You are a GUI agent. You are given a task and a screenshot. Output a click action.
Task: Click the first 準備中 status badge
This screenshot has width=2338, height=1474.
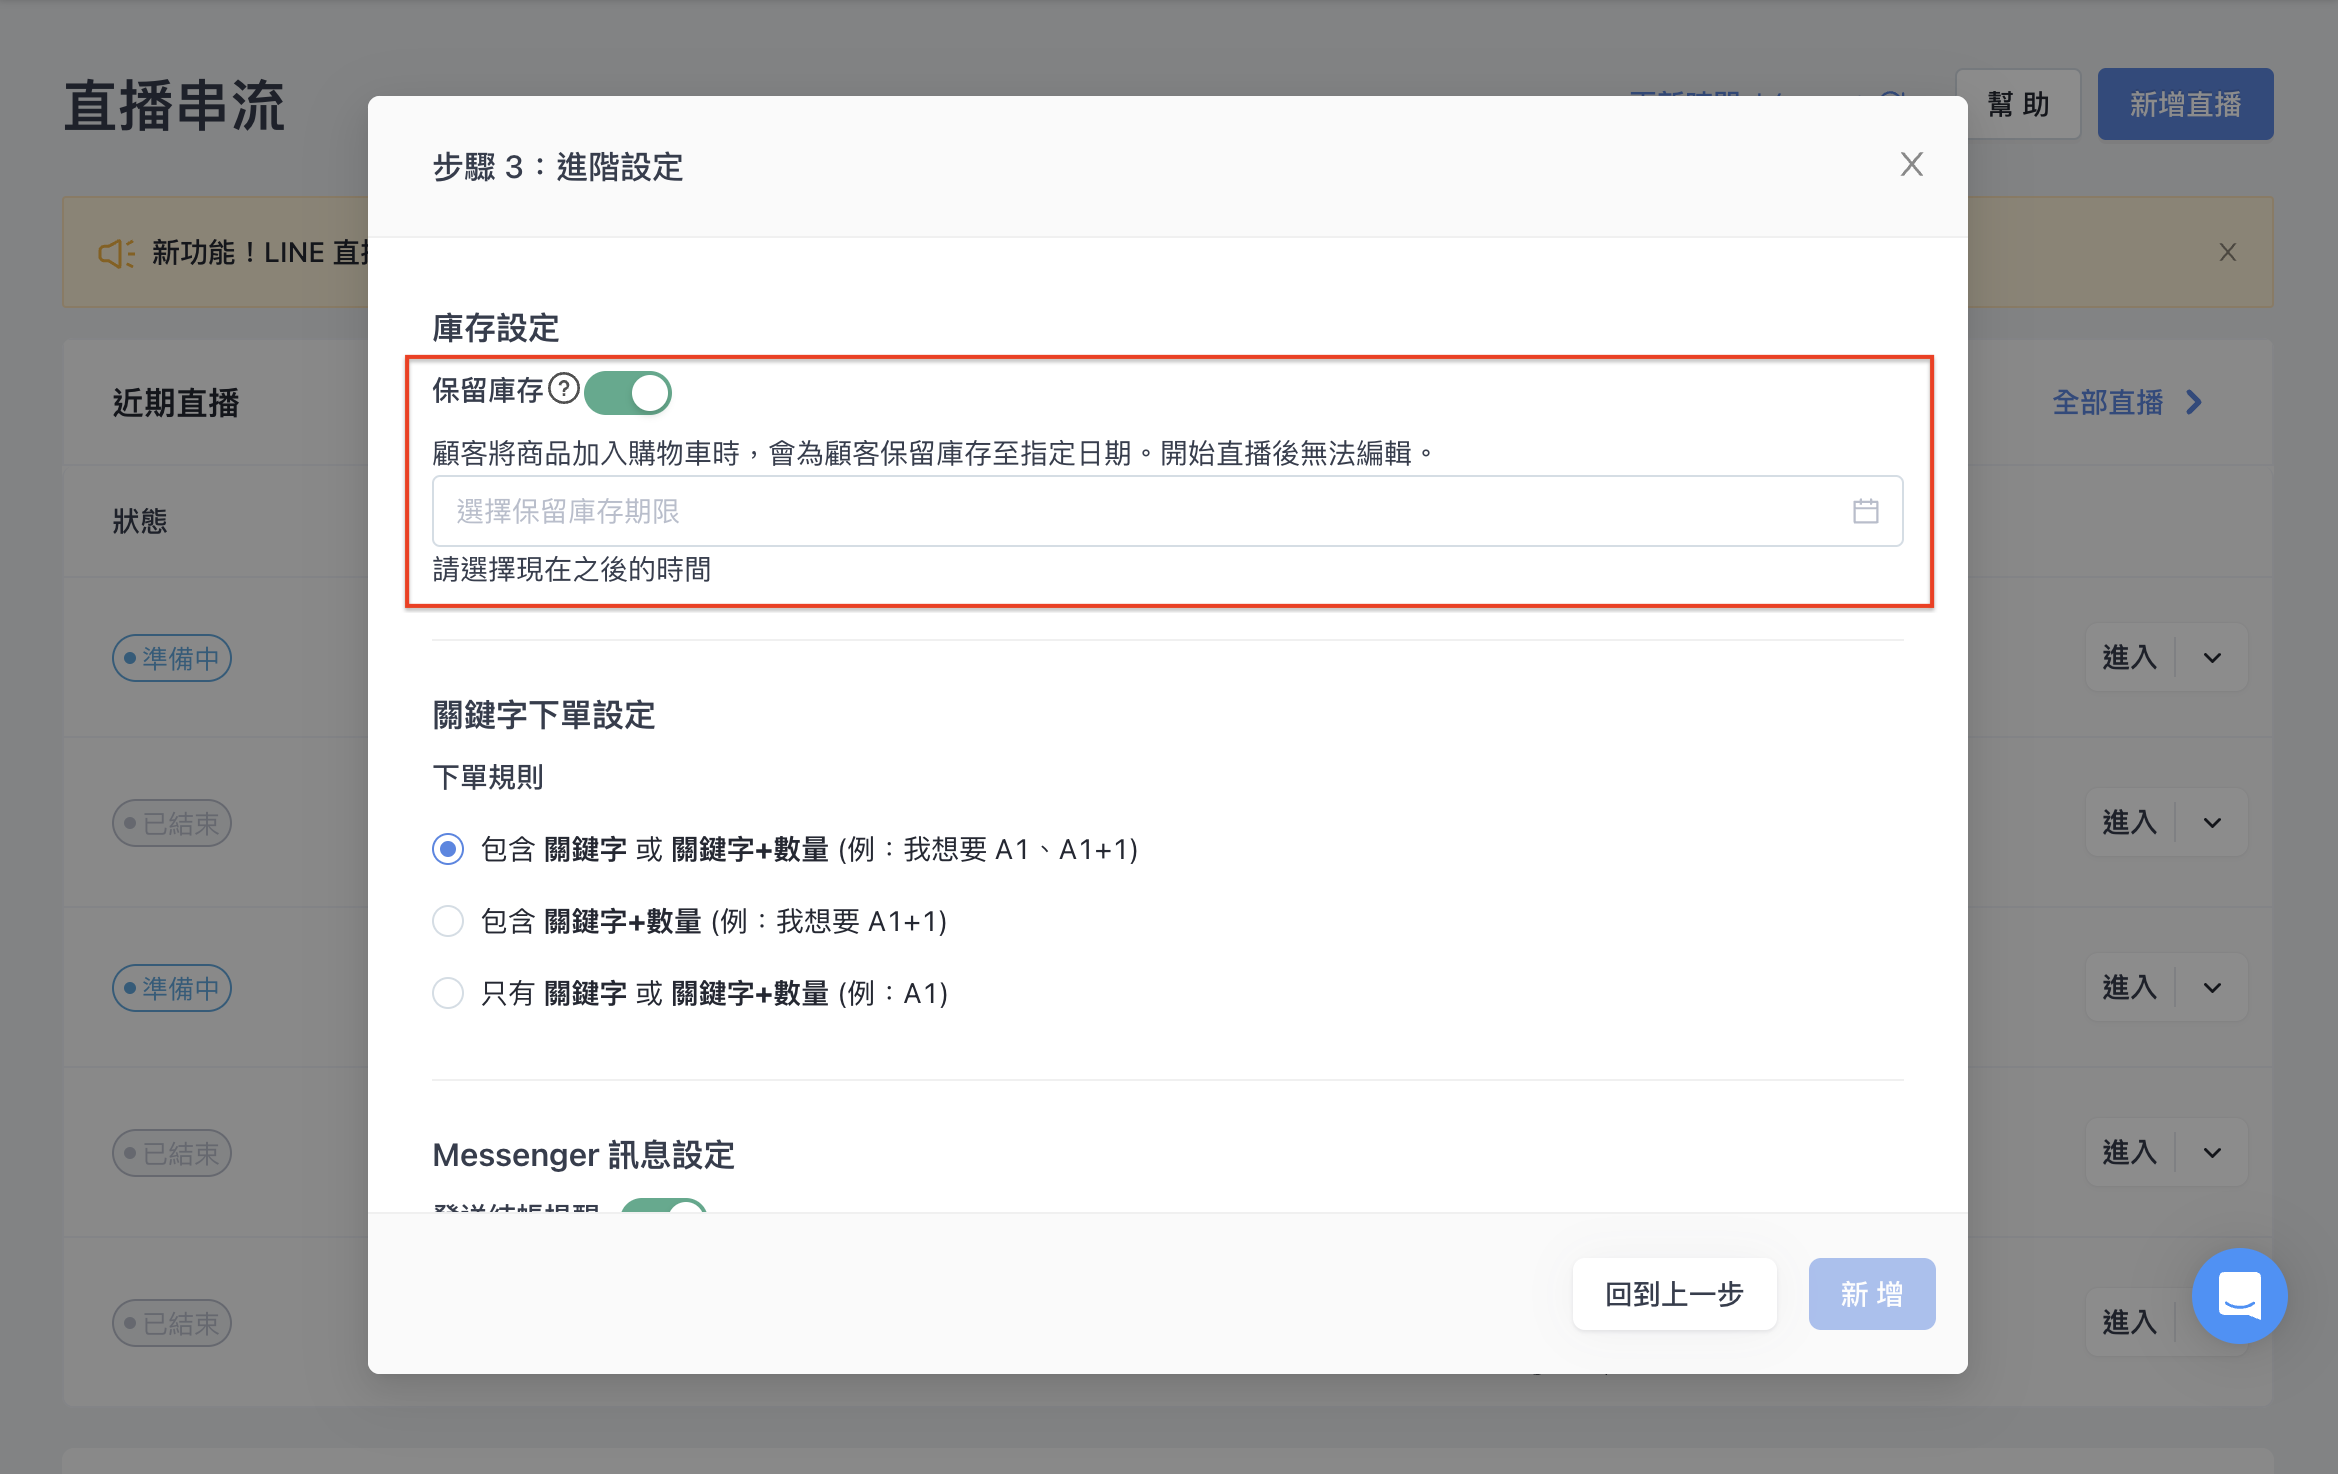pos(172,658)
